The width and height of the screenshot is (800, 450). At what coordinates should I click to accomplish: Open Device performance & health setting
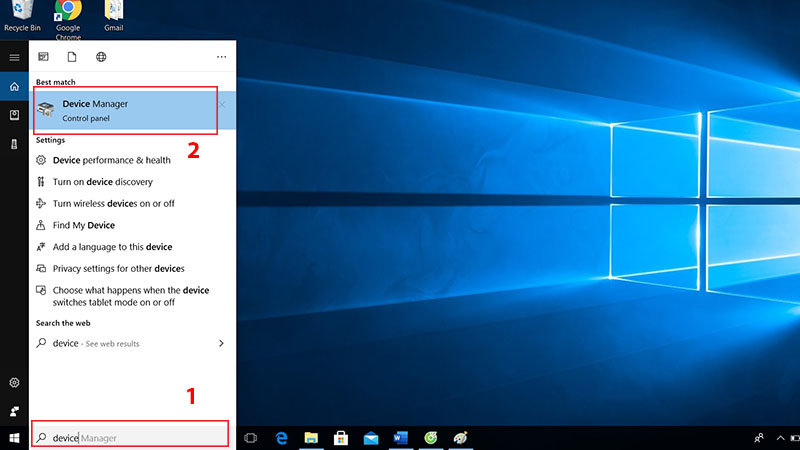pos(111,160)
